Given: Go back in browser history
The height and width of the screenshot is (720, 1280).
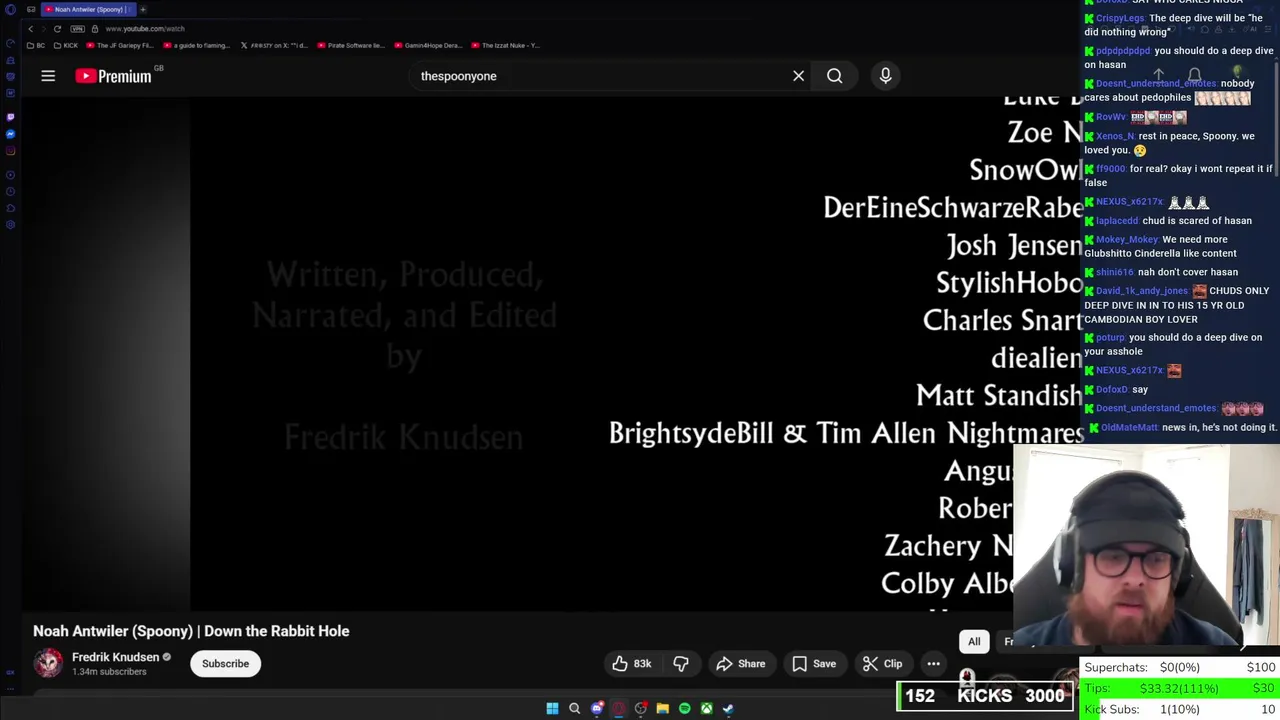Looking at the screenshot, I should [x=30, y=29].
